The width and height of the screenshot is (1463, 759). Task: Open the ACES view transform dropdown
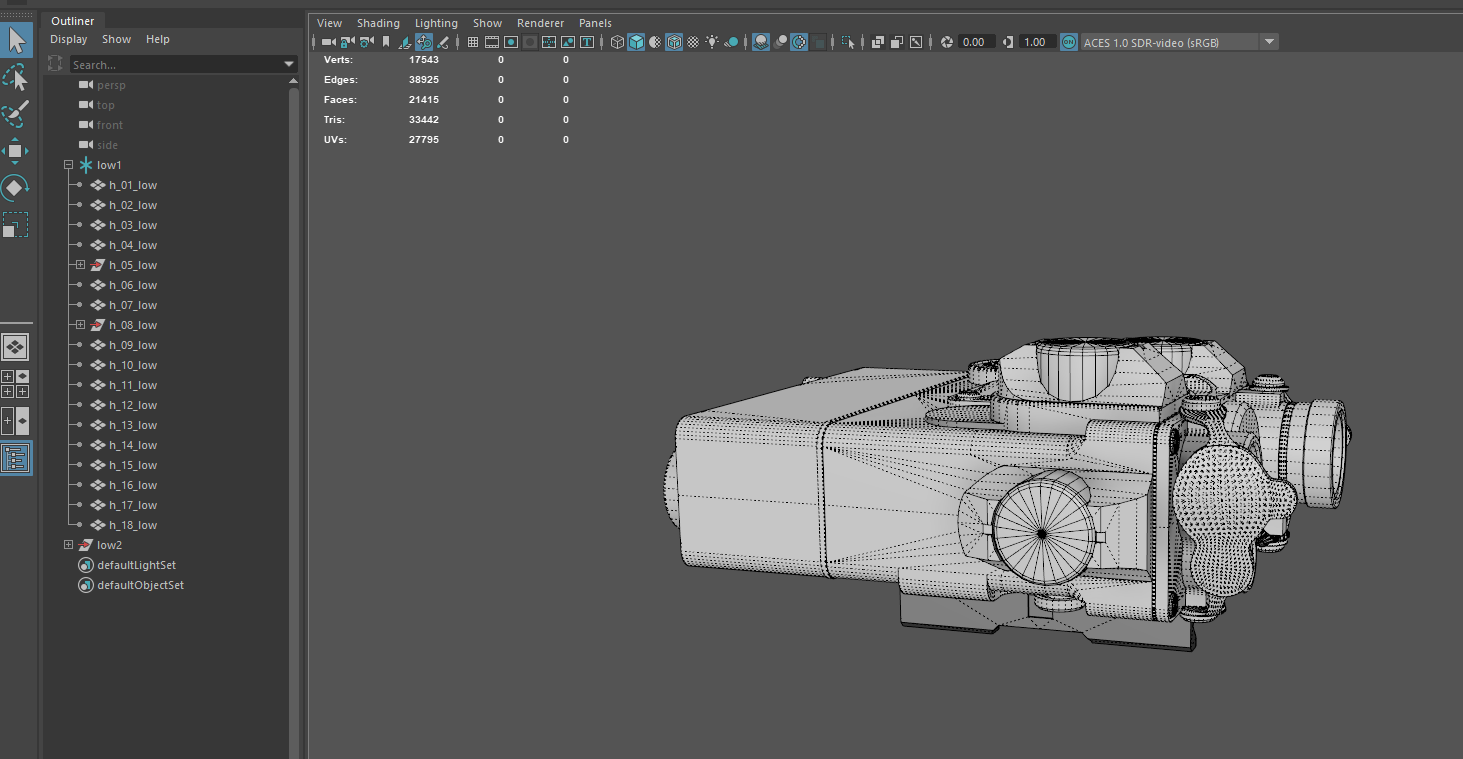[x=1269, y=42]
